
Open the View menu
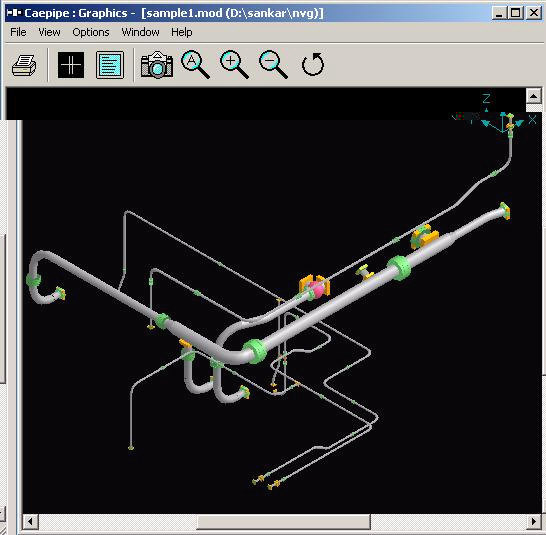click(x=49, y=32)
